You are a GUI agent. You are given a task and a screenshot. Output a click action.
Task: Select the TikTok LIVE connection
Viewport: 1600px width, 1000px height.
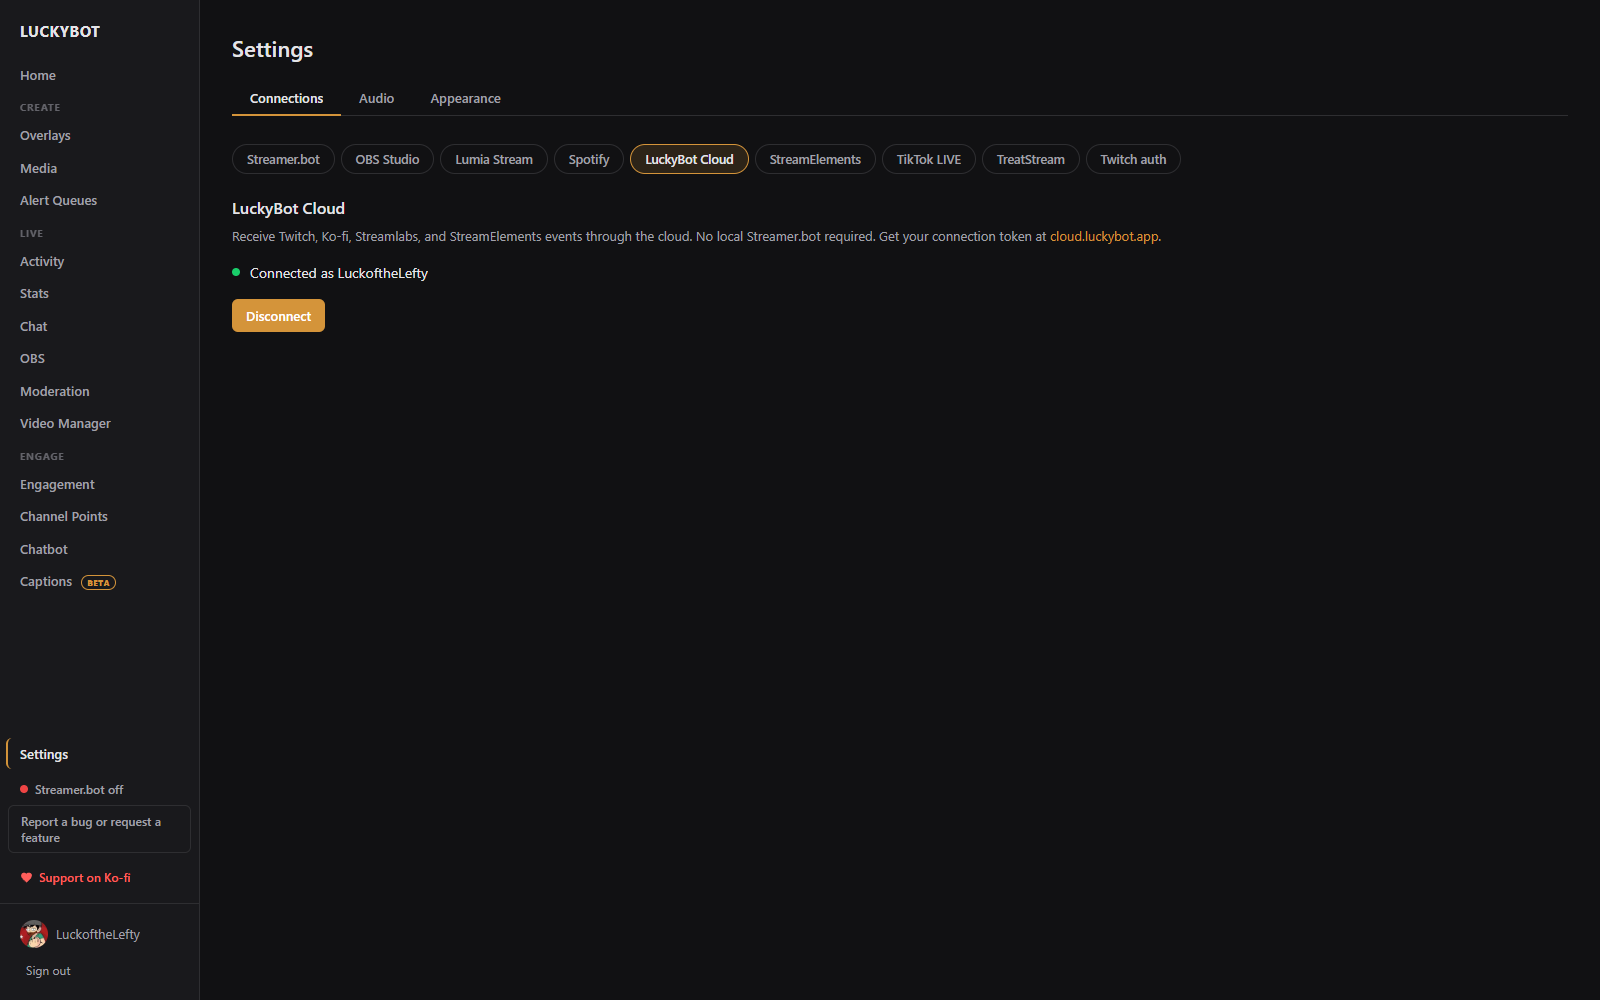(x=929, y=159)
